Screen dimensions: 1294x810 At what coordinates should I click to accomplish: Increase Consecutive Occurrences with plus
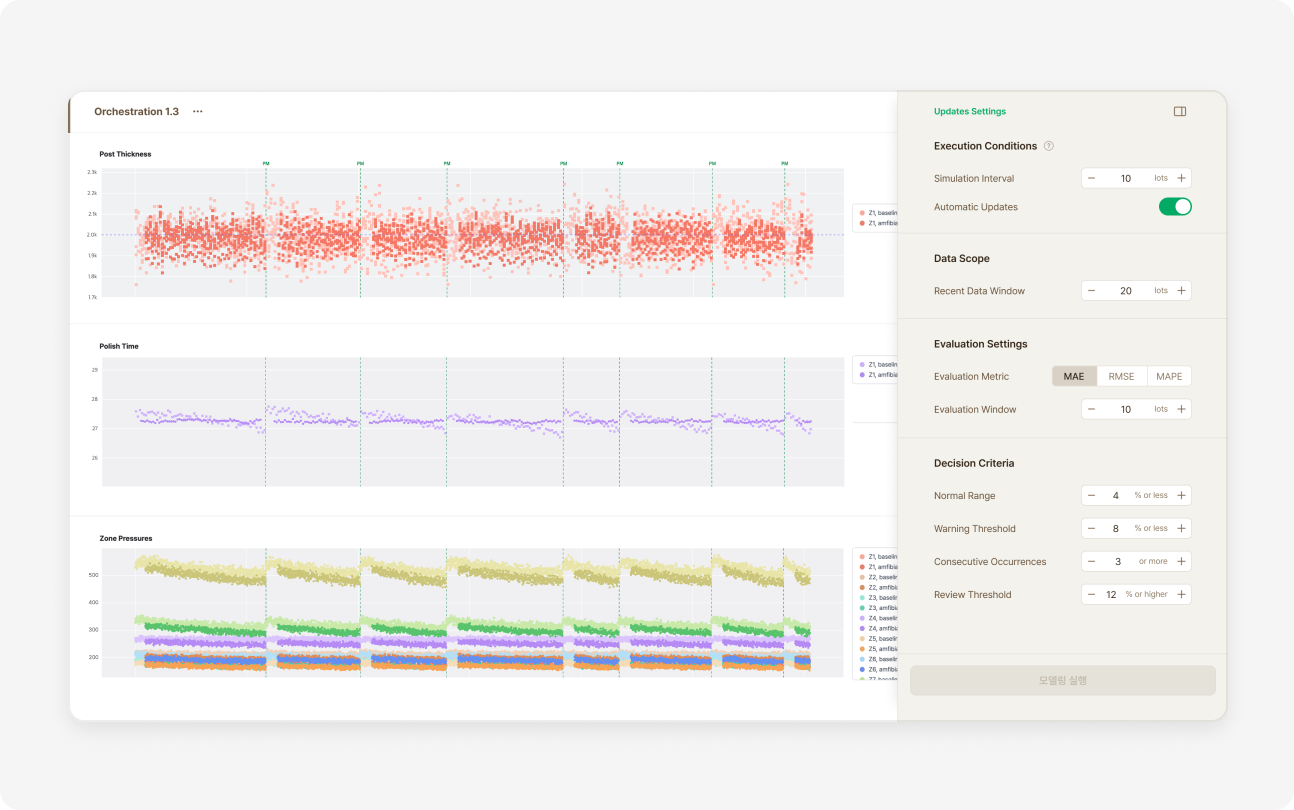click(x=1181, y=562)
